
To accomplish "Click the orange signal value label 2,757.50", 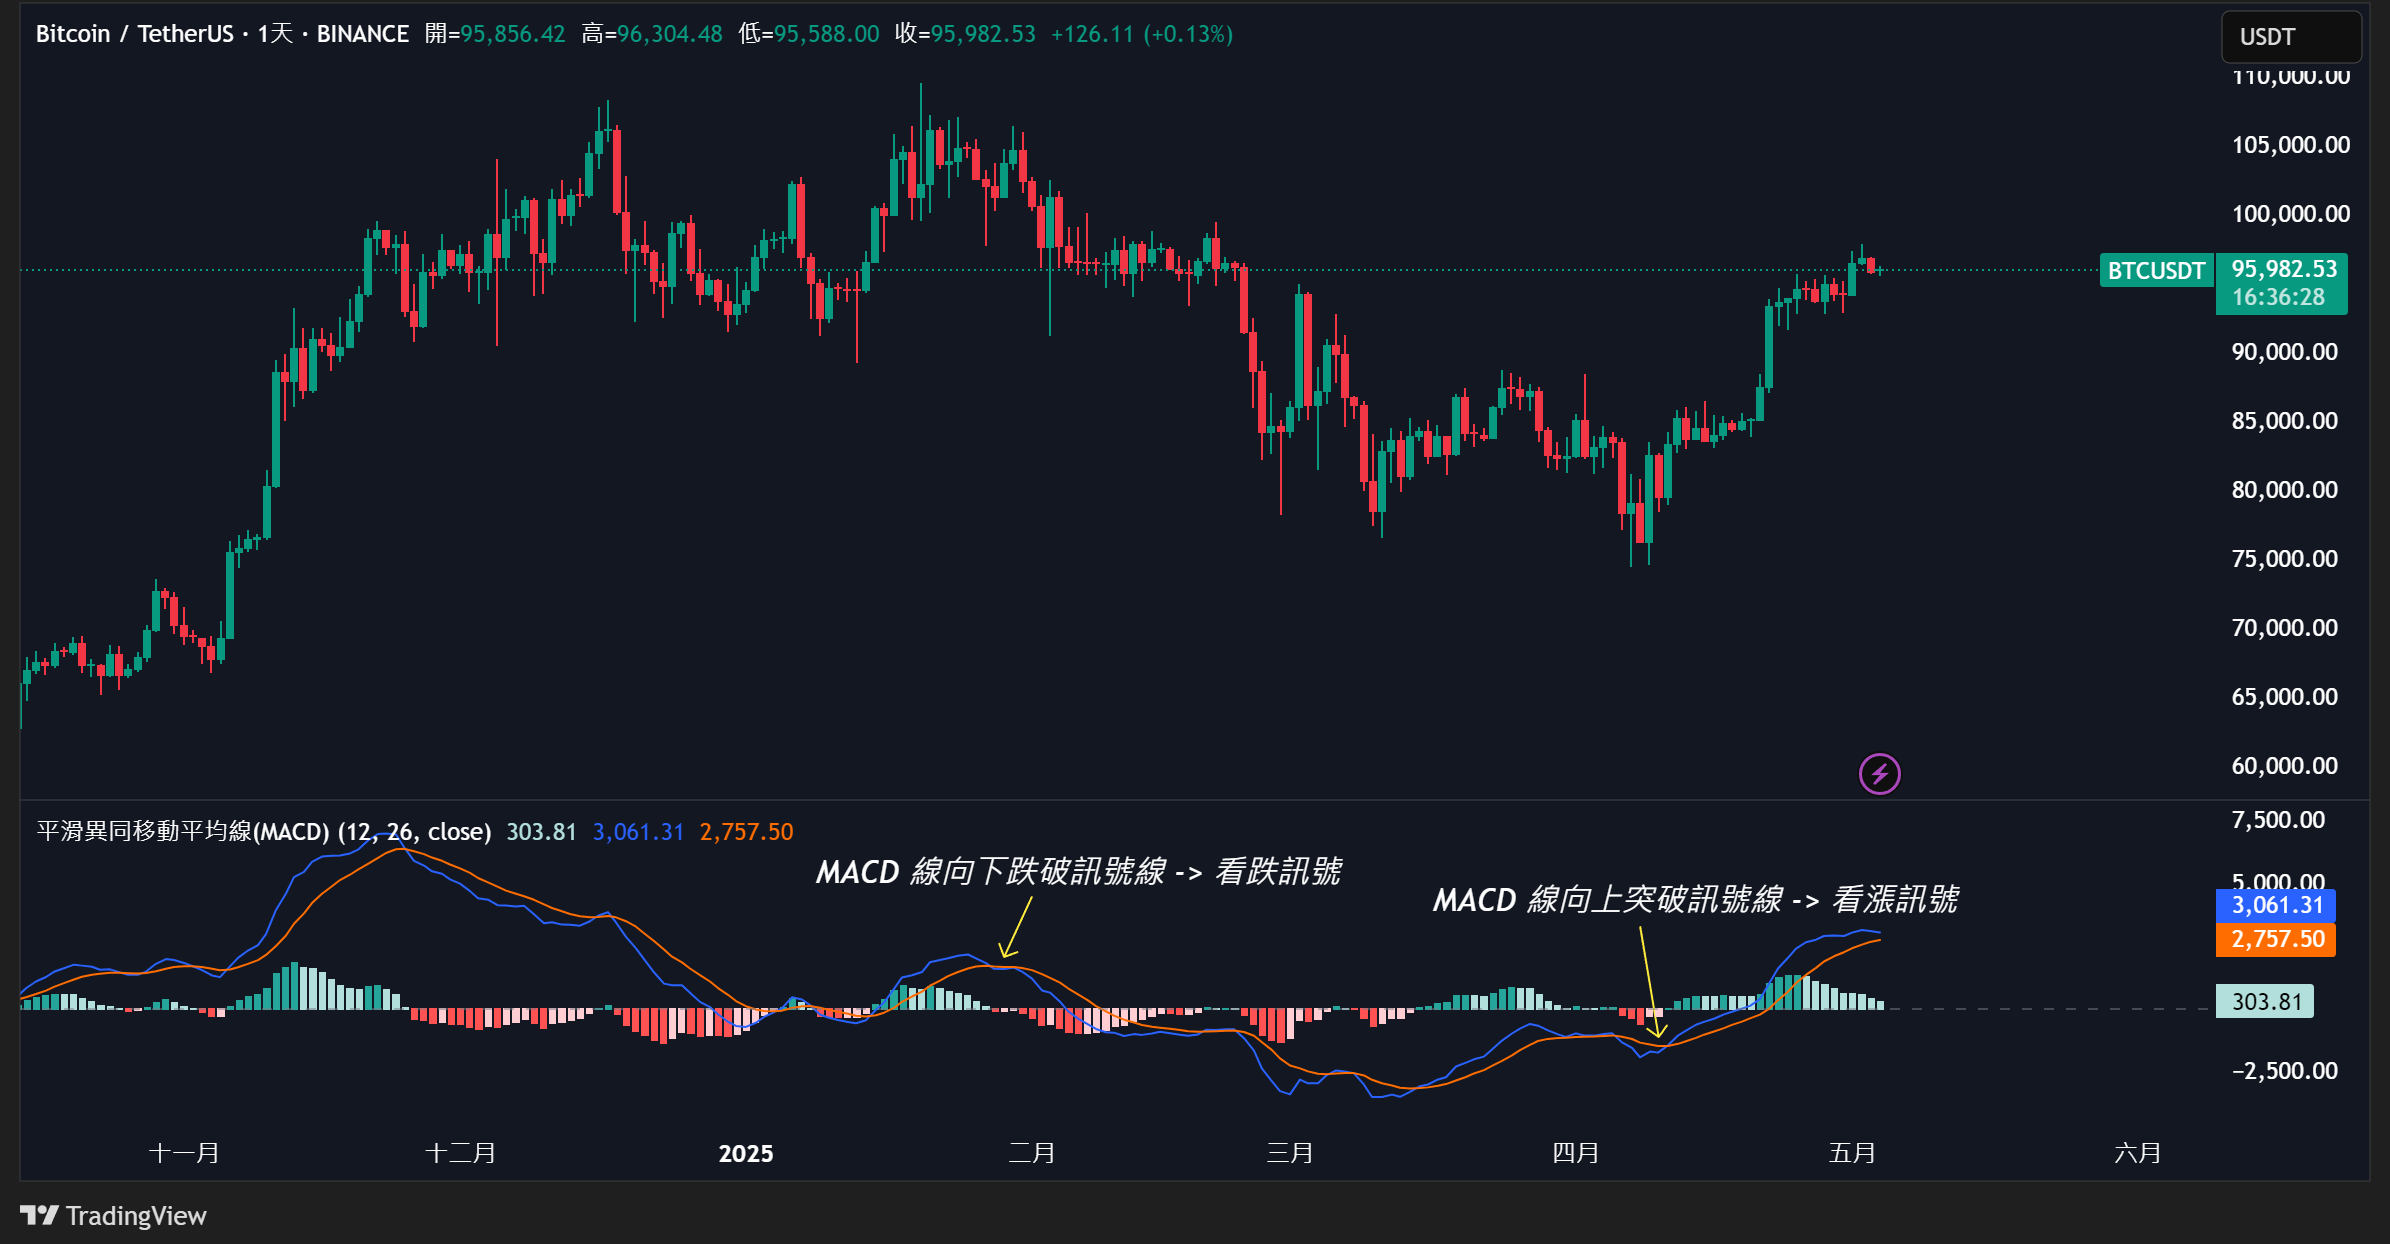I will pos(2276,939).
